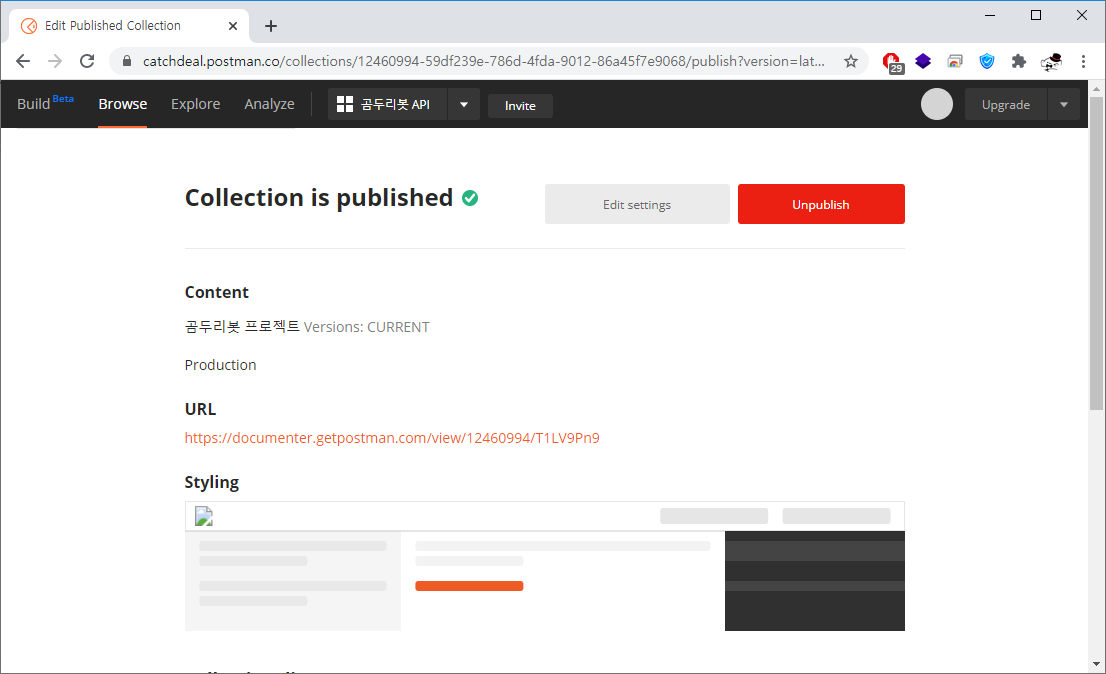The height and width of the screenshot is (674, 1106).
Task: Click the dark code panel in styling preview
Action: (x=815, y=581)
